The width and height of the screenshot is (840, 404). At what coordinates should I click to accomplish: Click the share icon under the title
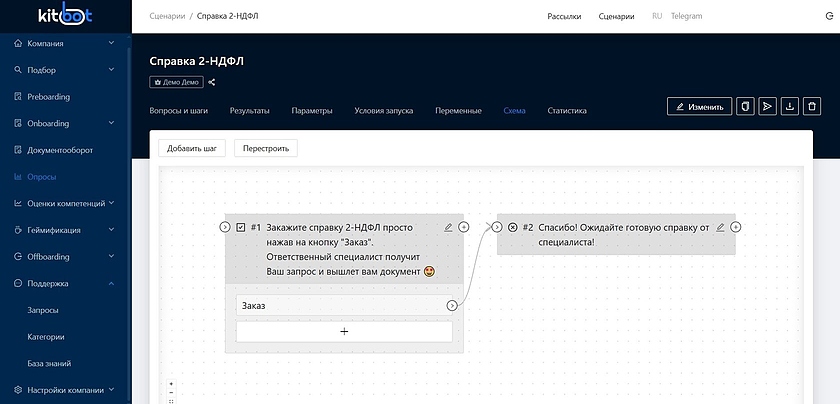pos(212,82)
